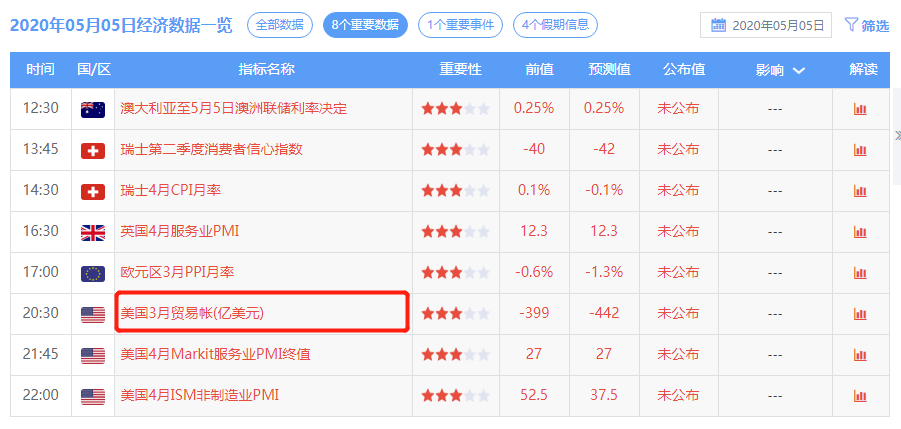Screen dimensions: 901x429
Task: Click the UK flag icon
Action: 93,233
